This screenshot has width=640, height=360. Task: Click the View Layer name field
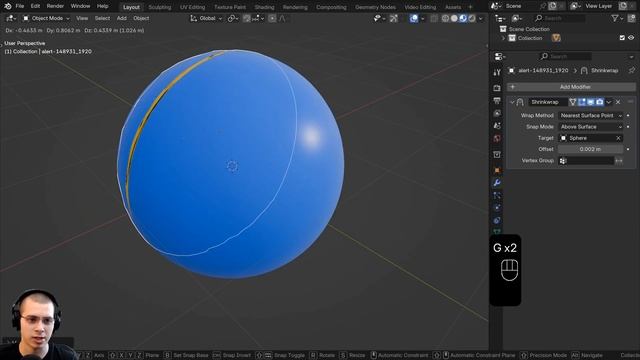(x=600, y=6)
